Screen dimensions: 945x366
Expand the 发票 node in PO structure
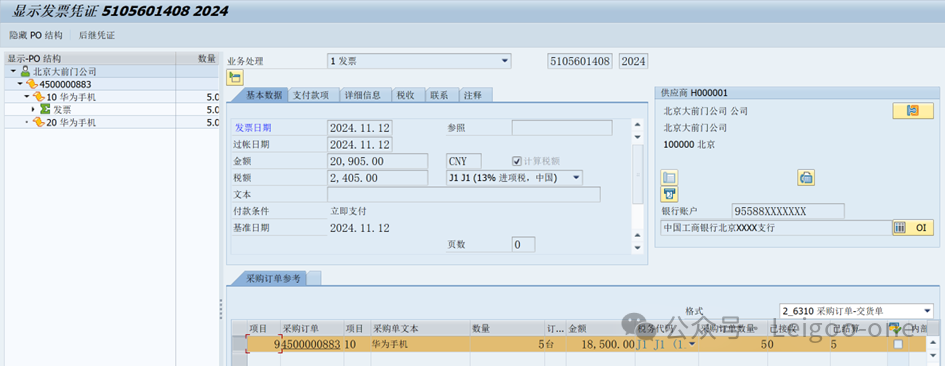click(33, 110)
